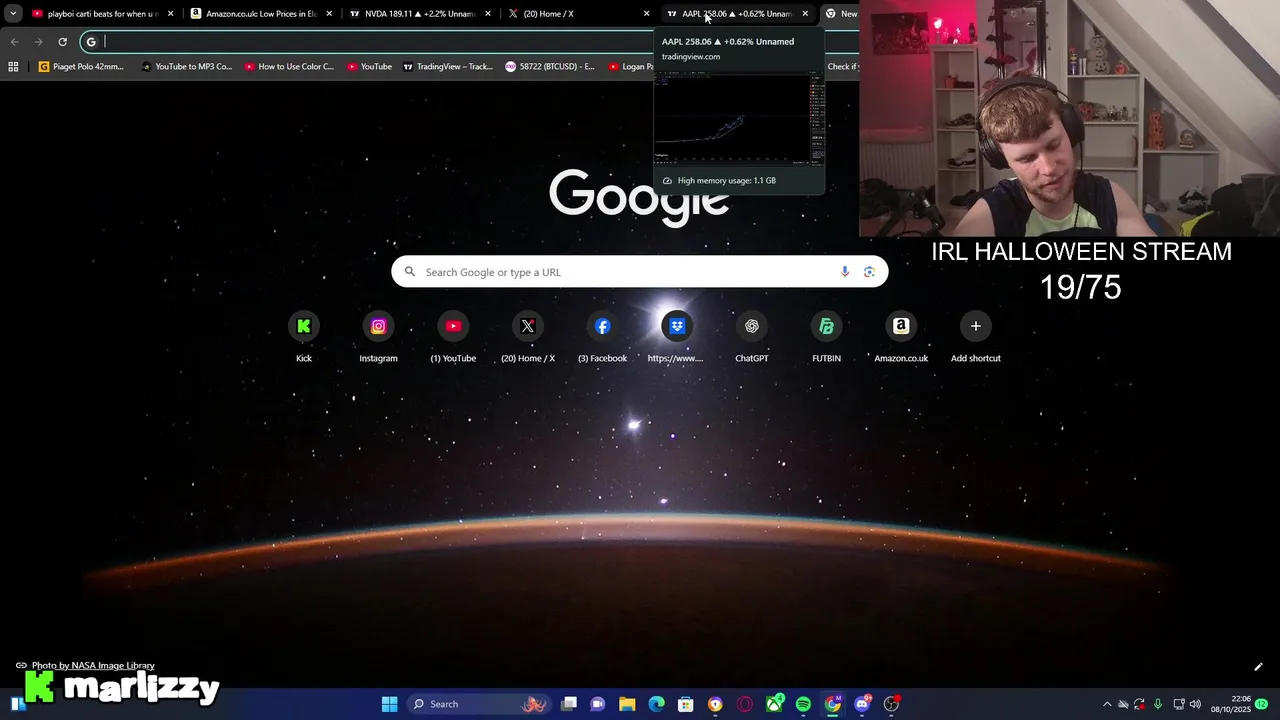The height and width of the screenshot is (720, 1280).
Task: Click the Google search box
Action: 639,272
